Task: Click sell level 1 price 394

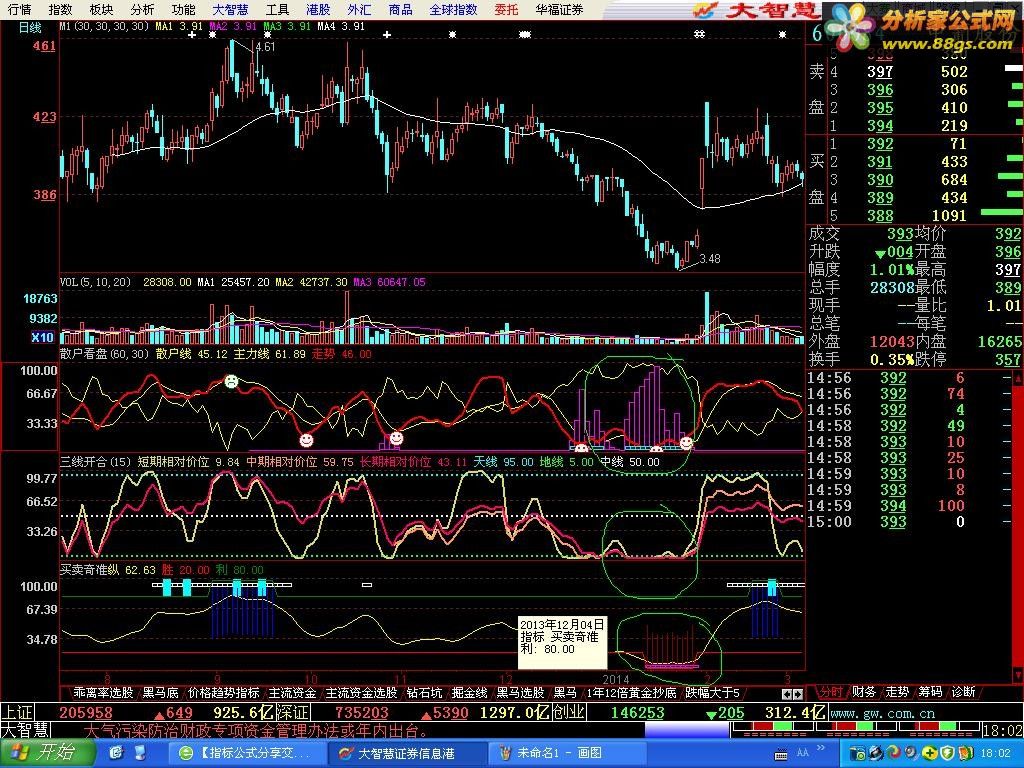Action: [880, 125]
